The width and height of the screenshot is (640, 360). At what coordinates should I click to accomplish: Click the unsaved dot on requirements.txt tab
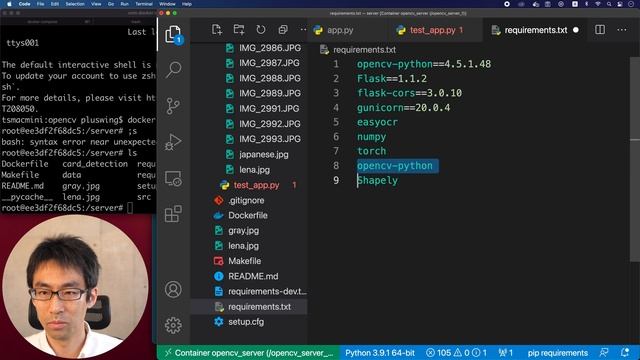(x=576, y=30)
